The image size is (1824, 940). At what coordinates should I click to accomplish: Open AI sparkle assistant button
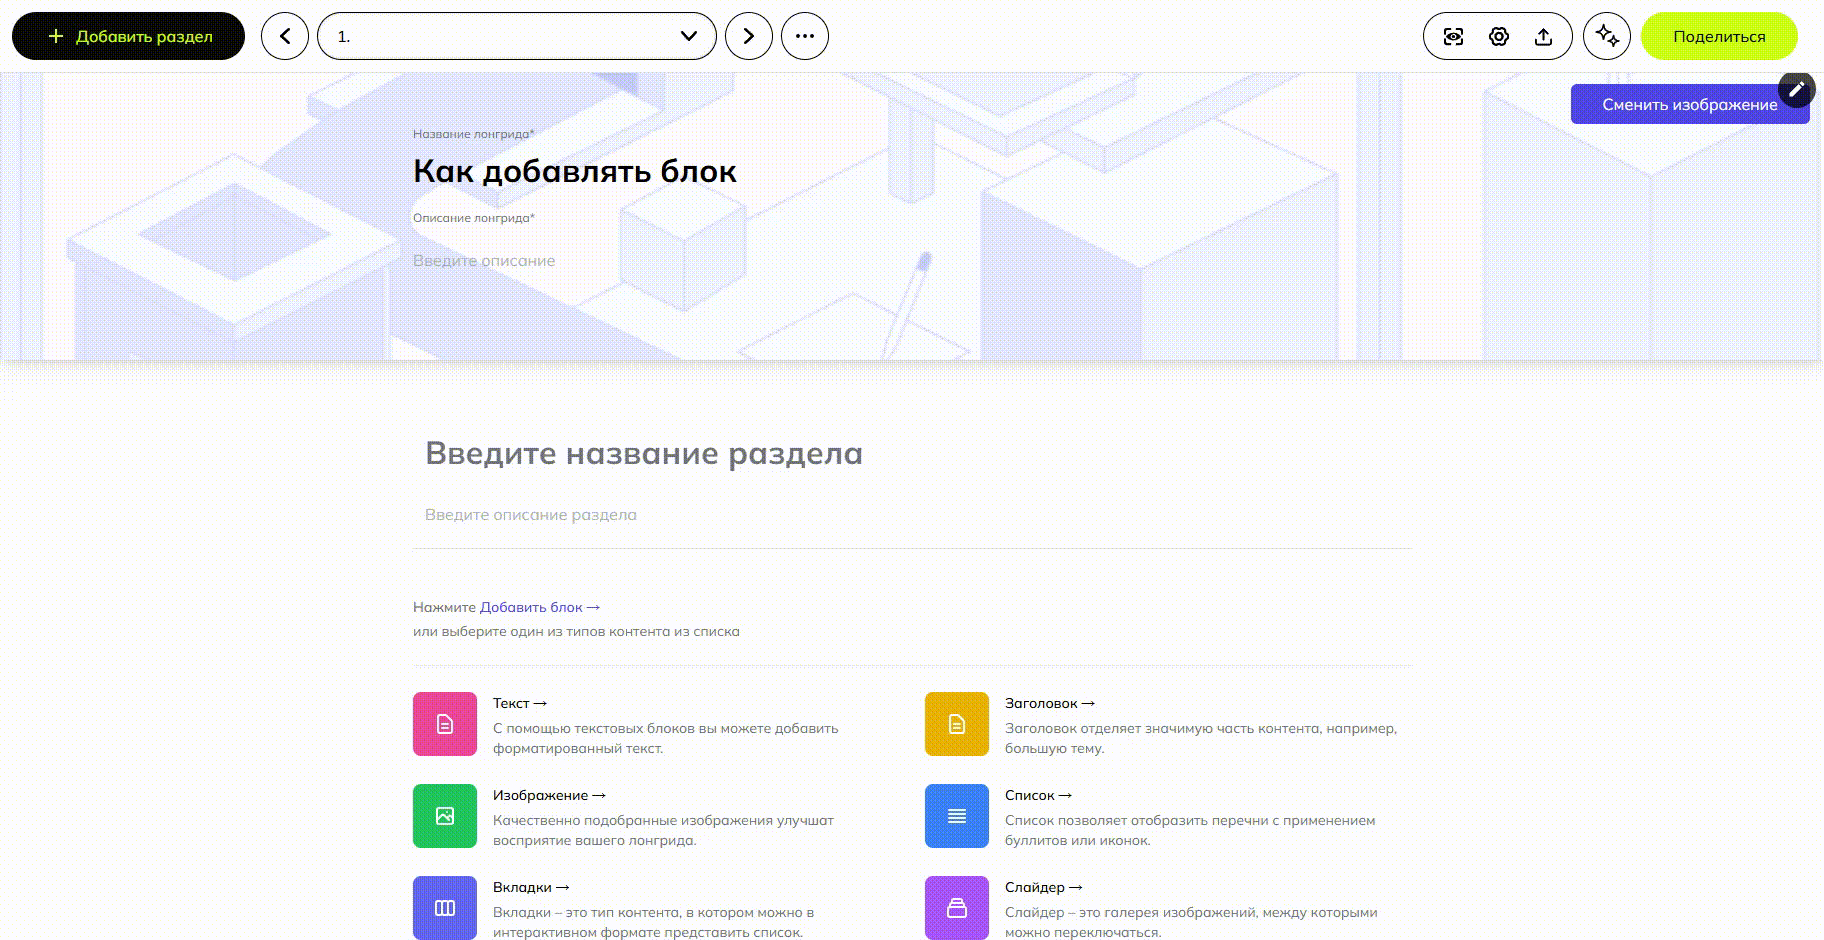pos(1607,36)
